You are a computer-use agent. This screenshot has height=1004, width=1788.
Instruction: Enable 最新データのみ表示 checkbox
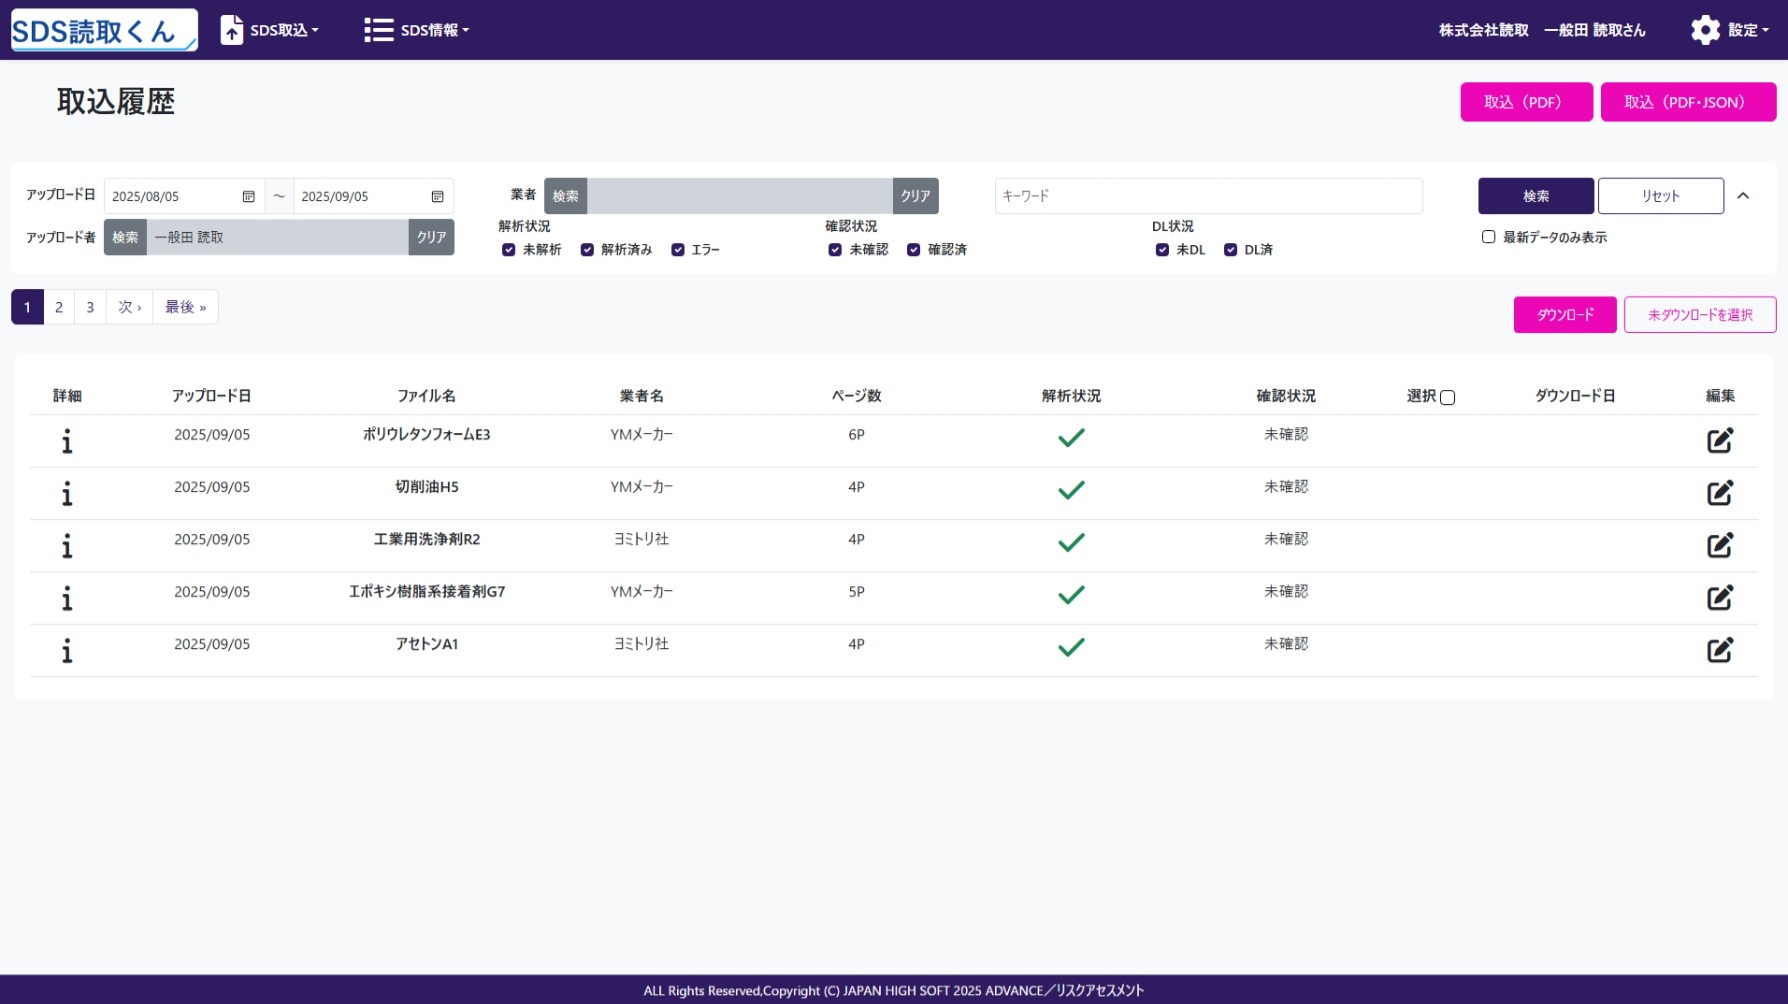point(1488,237)
